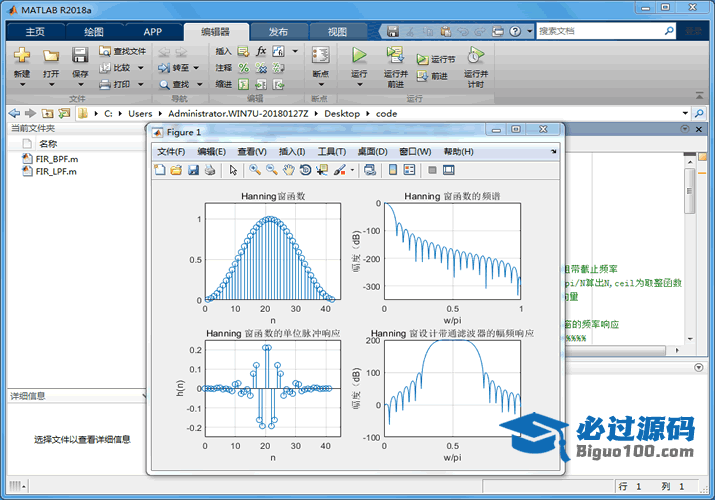Screen dimensions: 715x500
Task: Click the Save (保存) disk icon
Action: coord(80,55)
